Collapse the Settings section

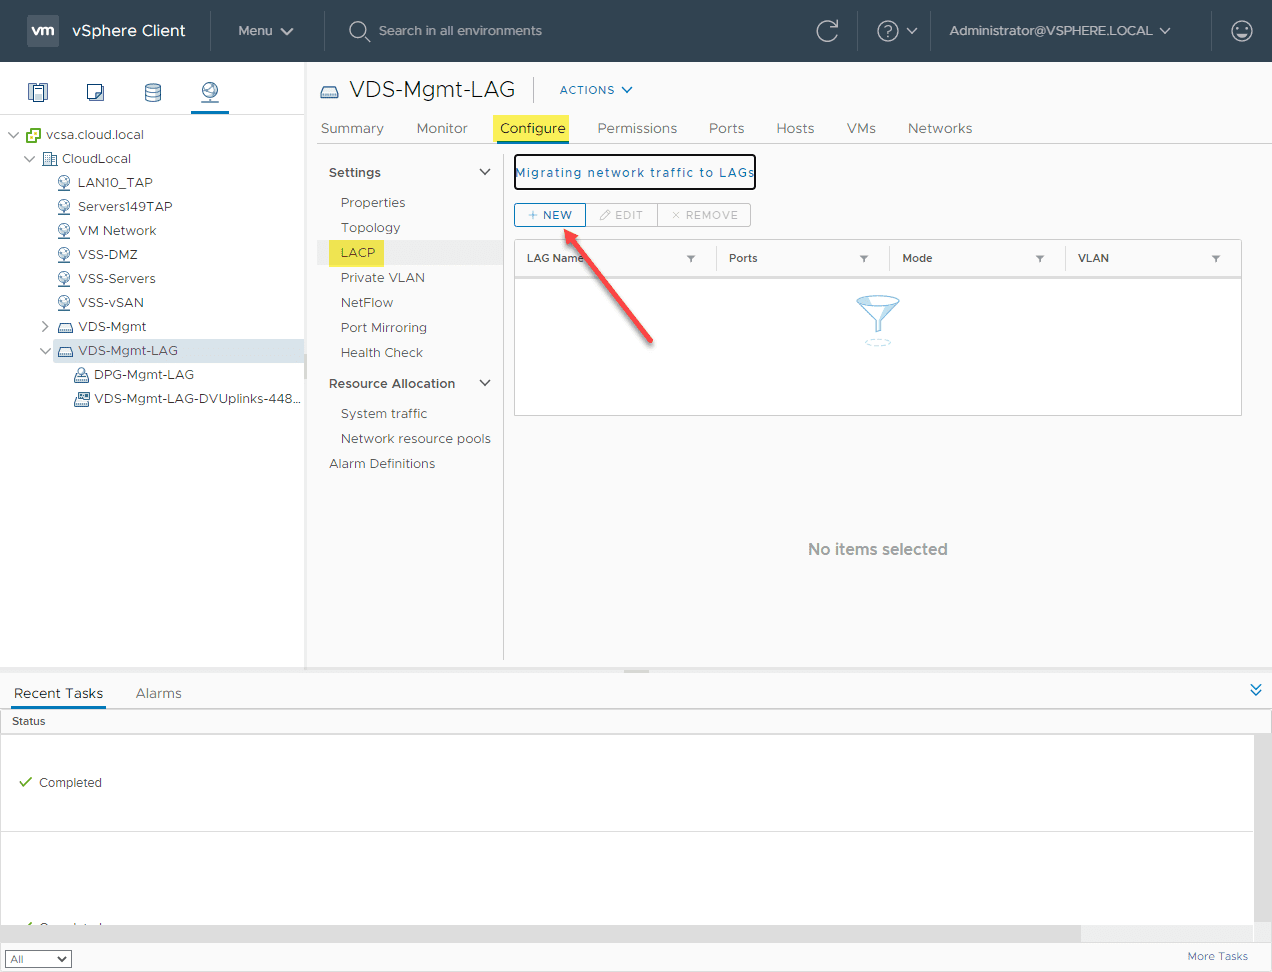(x=485, y=172)
